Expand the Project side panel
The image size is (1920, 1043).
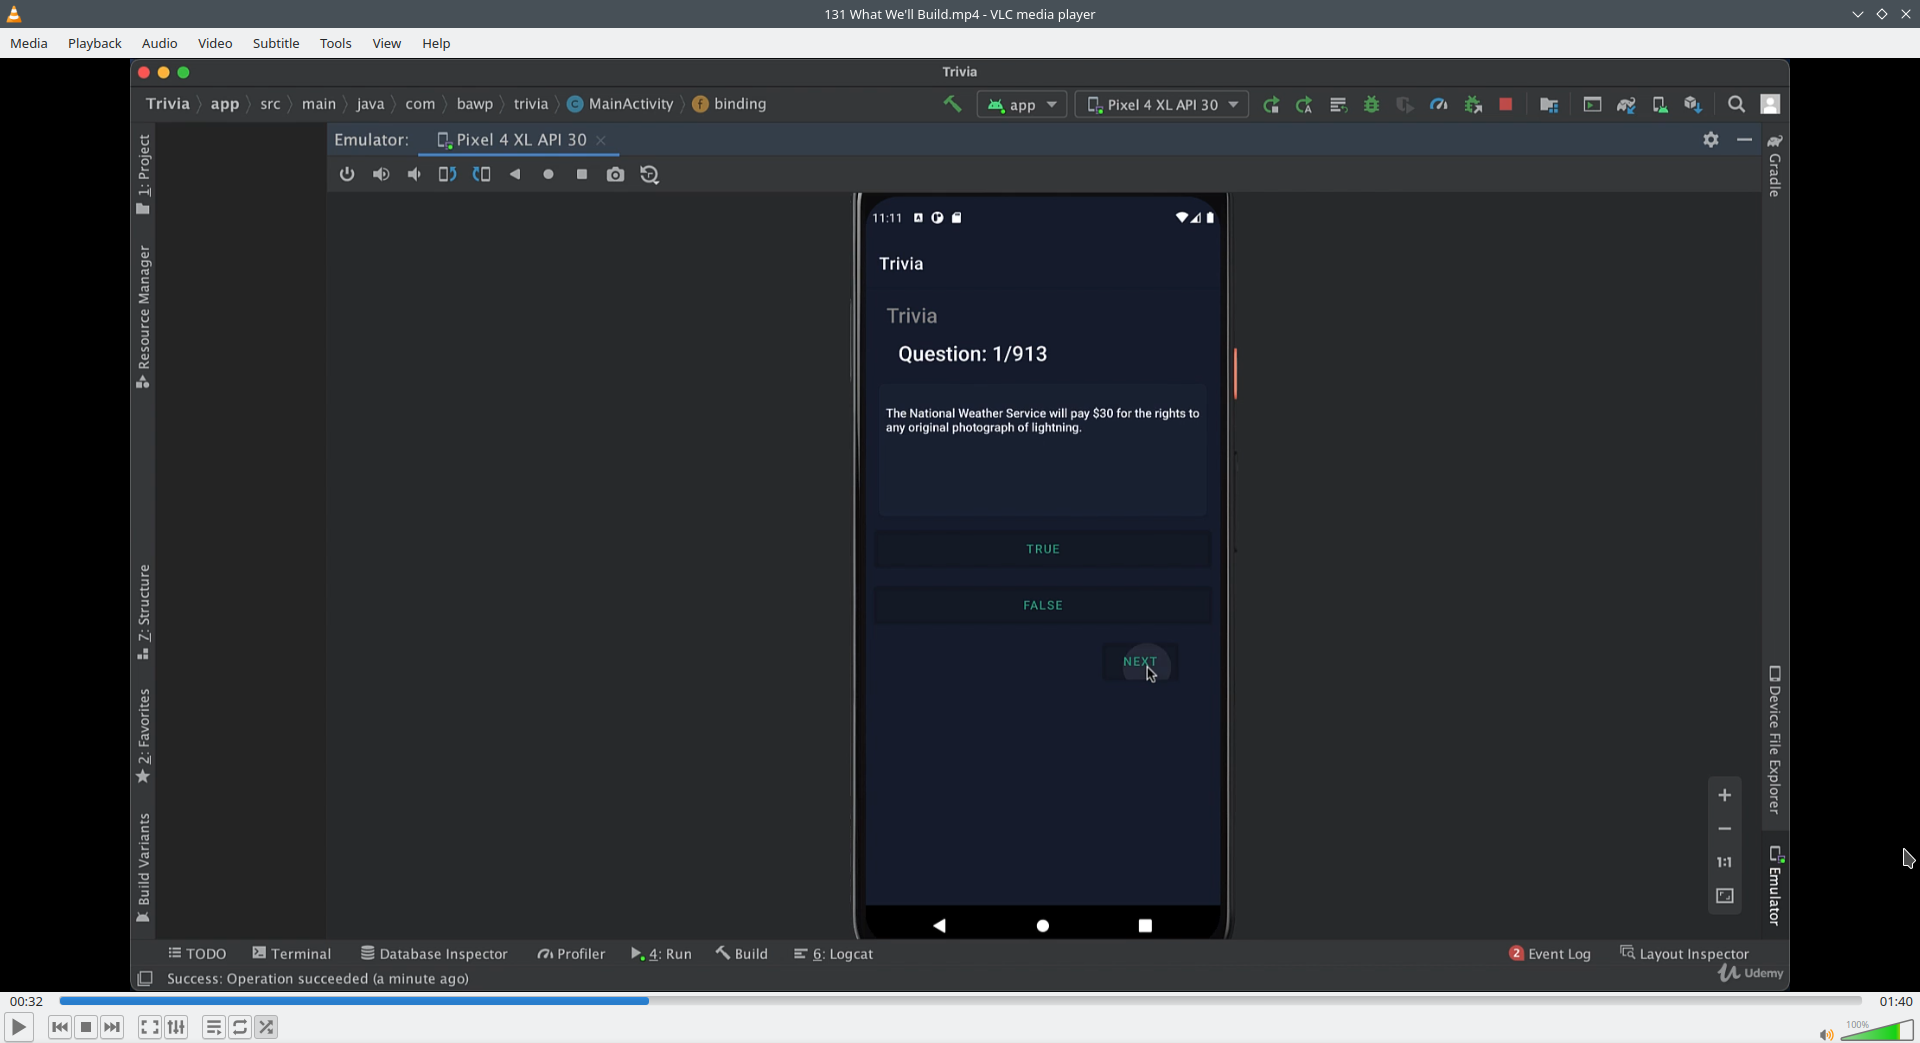pyautogui.click(x=144, y=173)
